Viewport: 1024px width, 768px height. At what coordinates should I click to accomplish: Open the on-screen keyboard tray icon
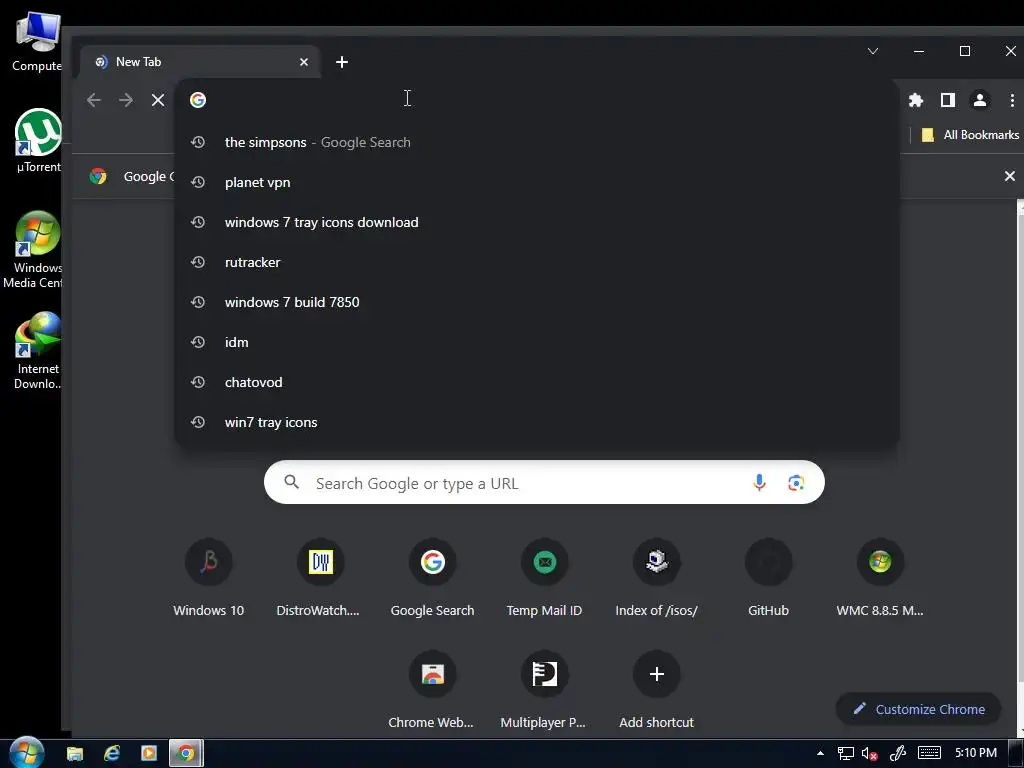click(x=929, y=753)
